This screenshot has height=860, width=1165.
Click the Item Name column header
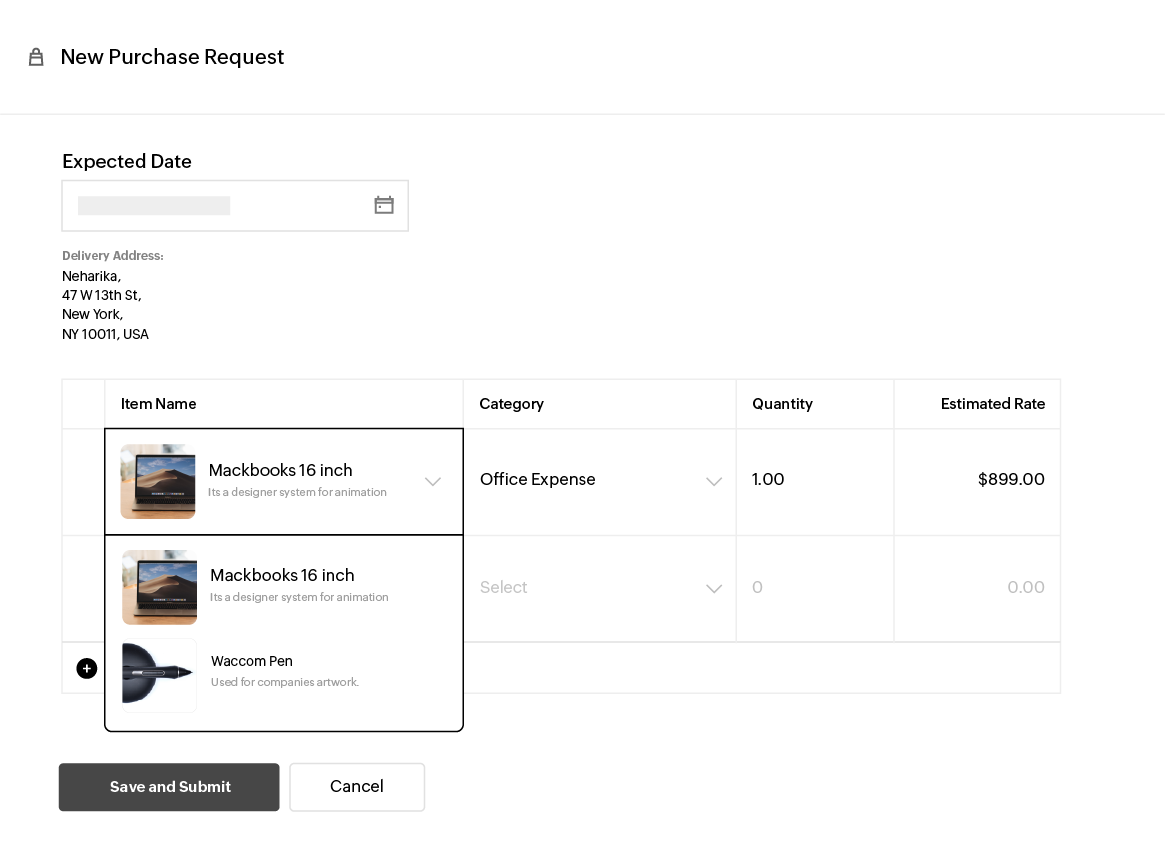[158, 404]
